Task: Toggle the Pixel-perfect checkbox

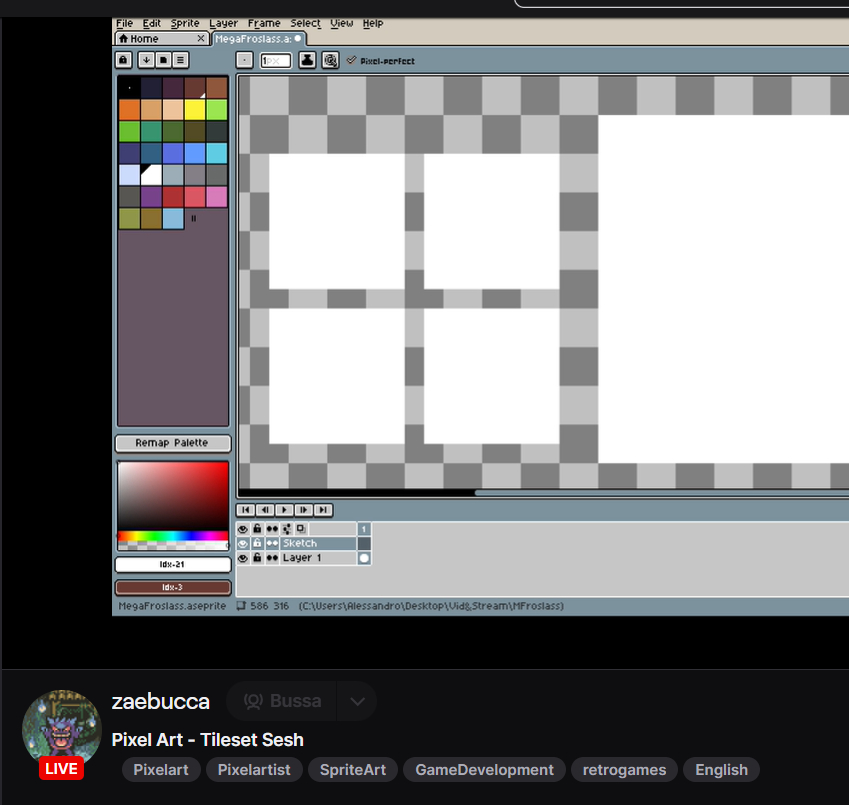Action: 352,60
